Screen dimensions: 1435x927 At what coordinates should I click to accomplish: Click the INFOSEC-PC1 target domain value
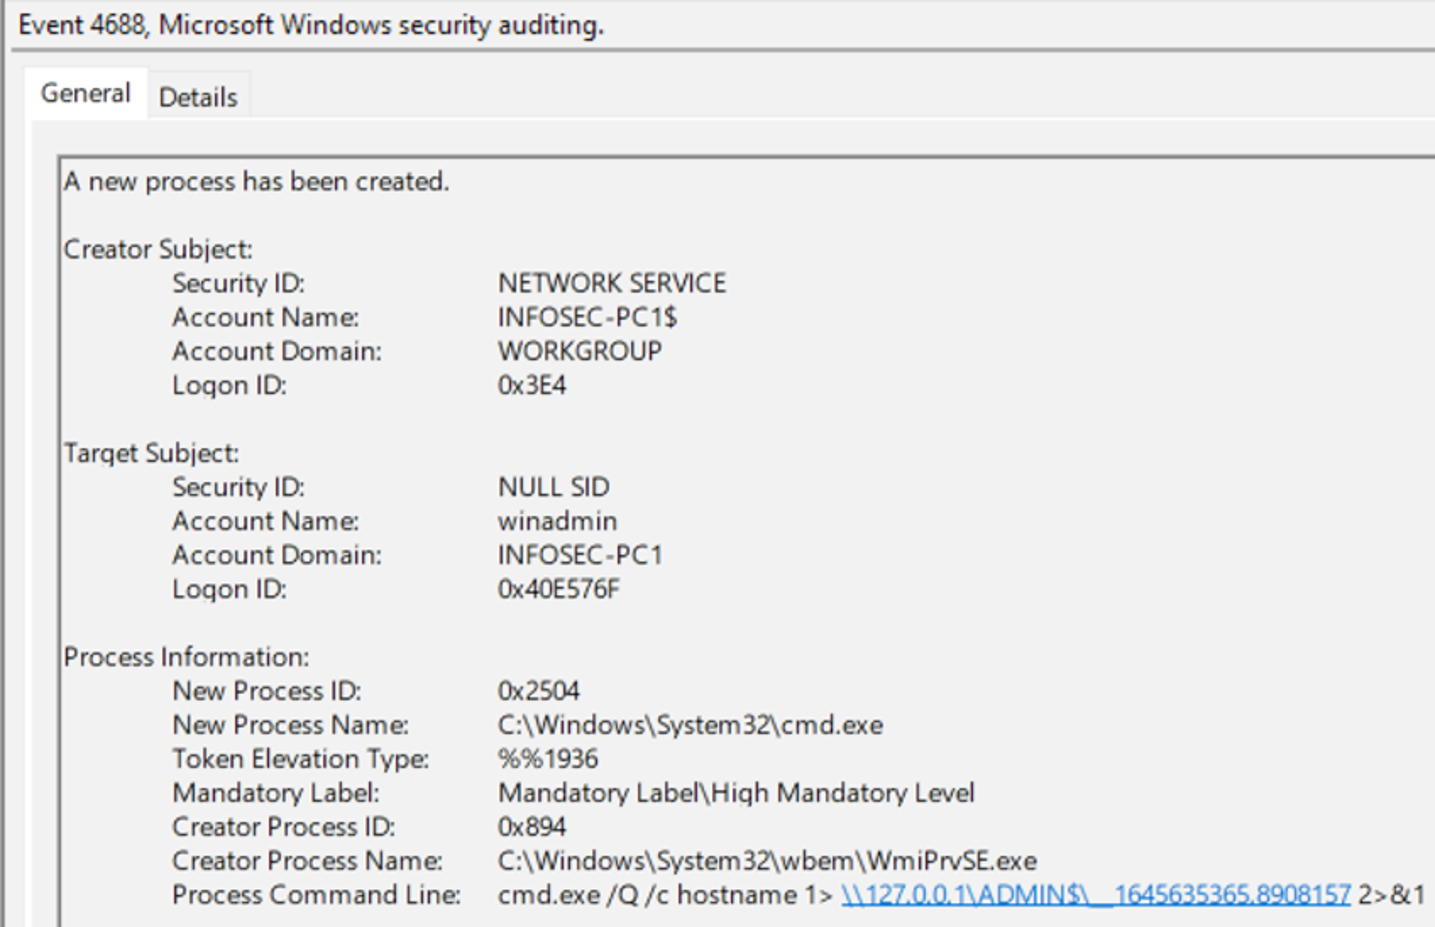click(x=580, y=556)
